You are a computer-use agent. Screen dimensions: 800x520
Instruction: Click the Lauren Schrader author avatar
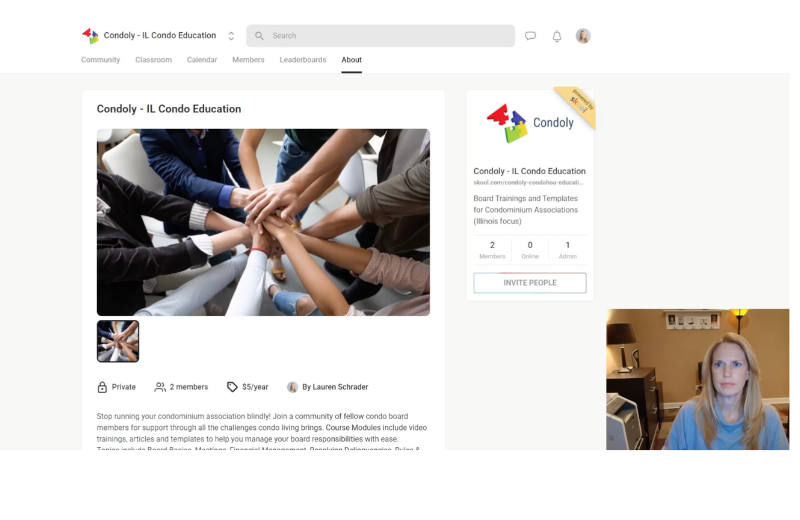click(x=292, y=387)
